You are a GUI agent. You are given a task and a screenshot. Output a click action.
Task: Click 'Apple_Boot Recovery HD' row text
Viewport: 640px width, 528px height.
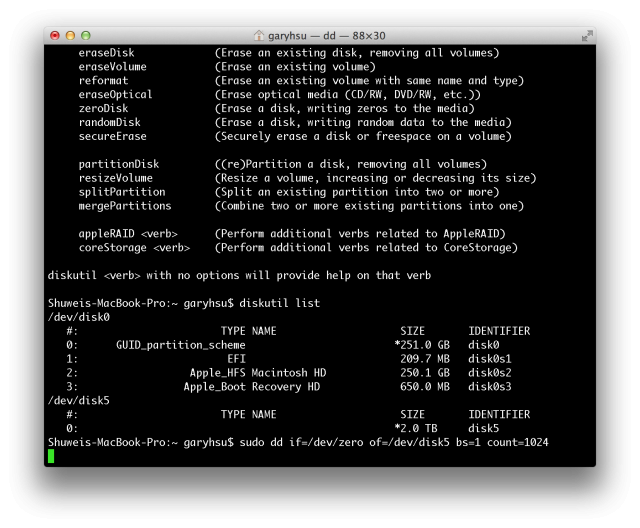tap(252, 386)
